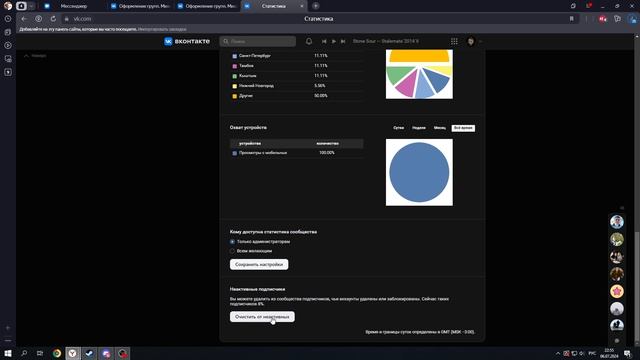Open the video play icon in browser sidebar
Image resolution: width=640 pixels, height=360 pixels.
point(8,45)
